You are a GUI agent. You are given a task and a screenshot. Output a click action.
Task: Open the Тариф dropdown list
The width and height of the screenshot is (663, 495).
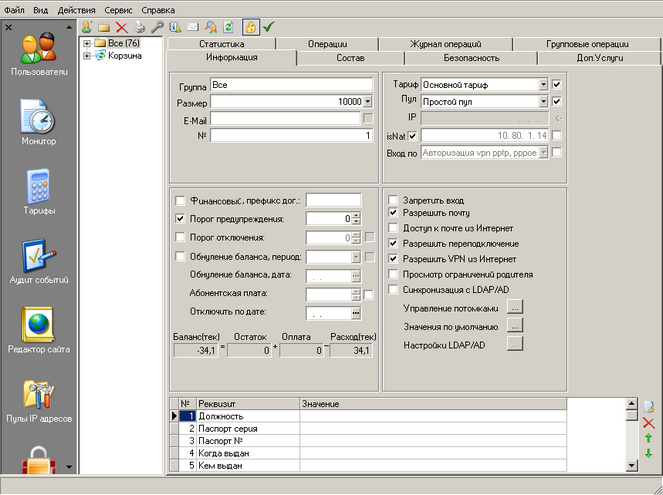coord(543,86)
